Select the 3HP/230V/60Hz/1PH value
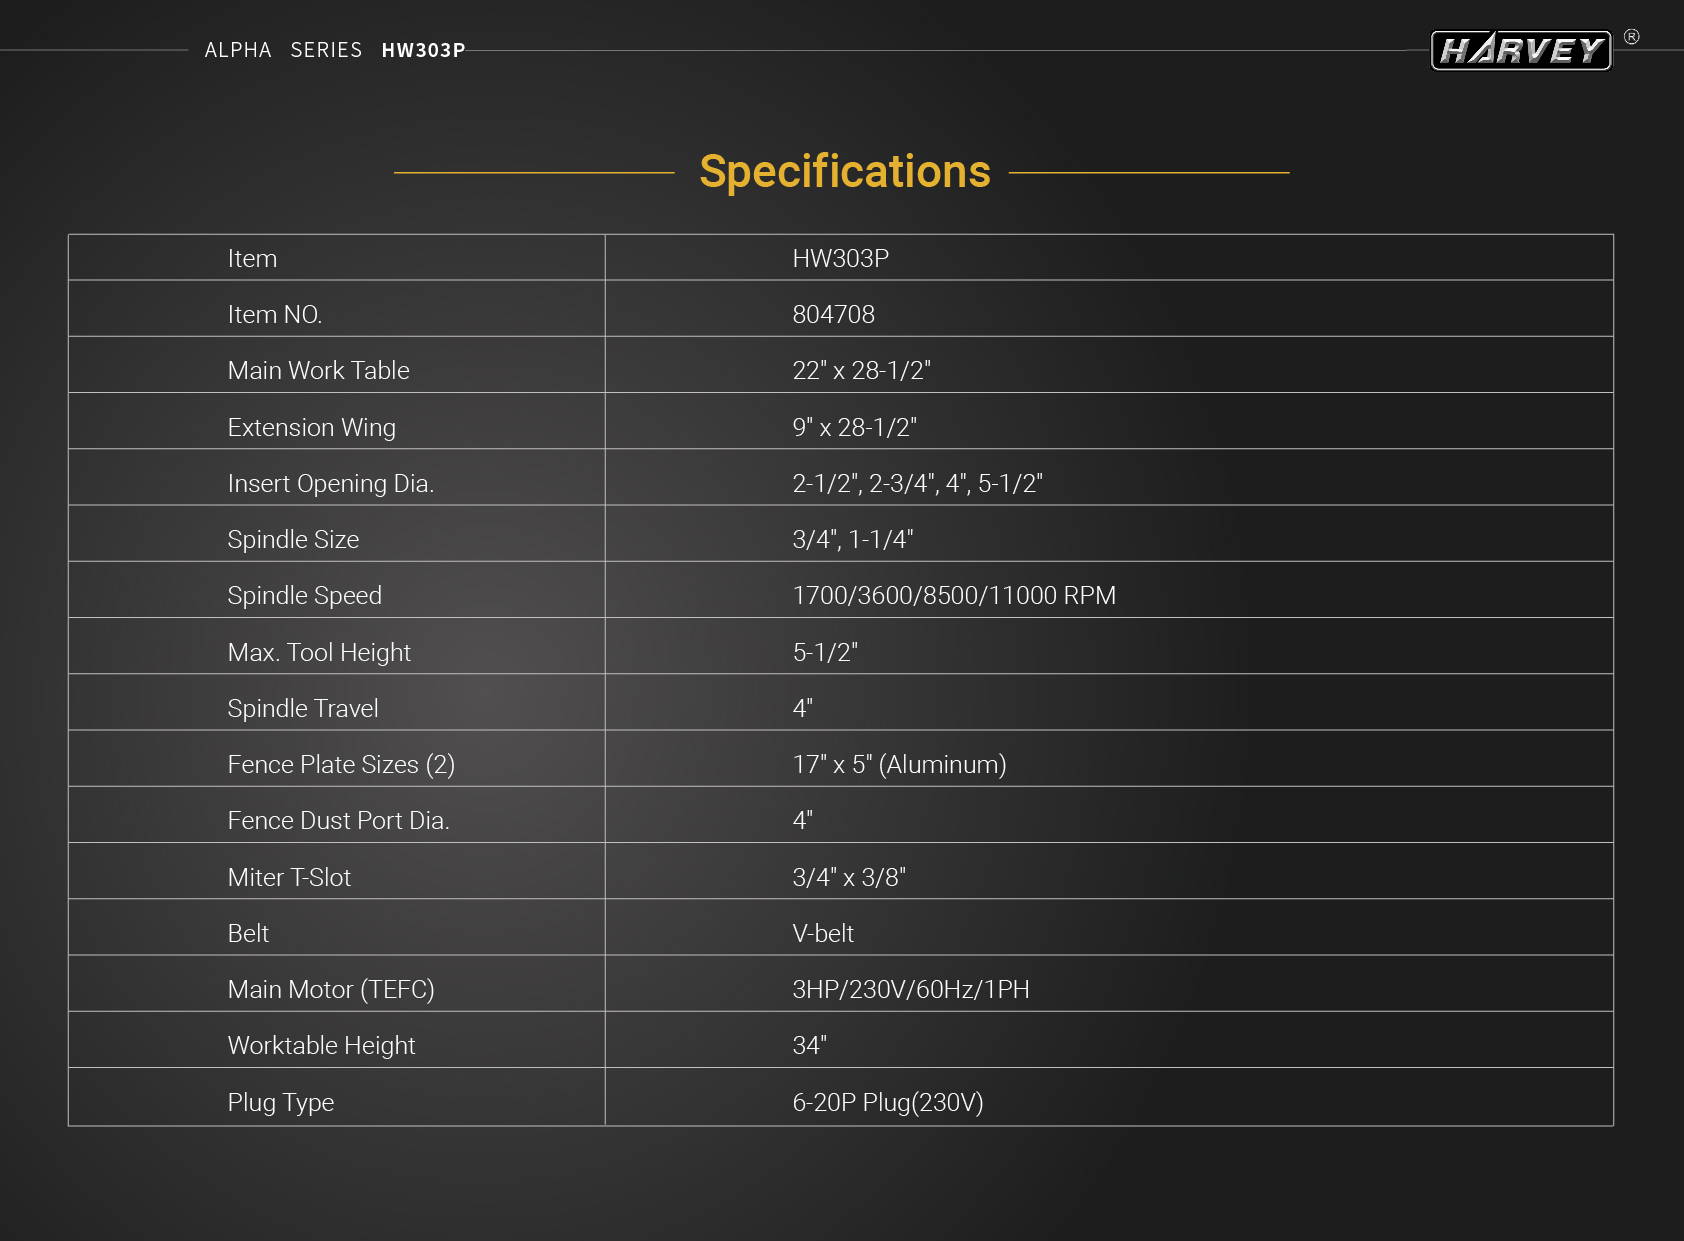This screenshot has height=1241, width=1684. (x=910, y=989)
